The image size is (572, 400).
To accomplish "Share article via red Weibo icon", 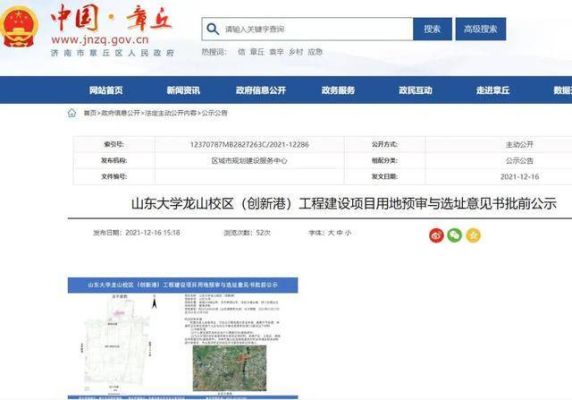I will click(436, 235).
